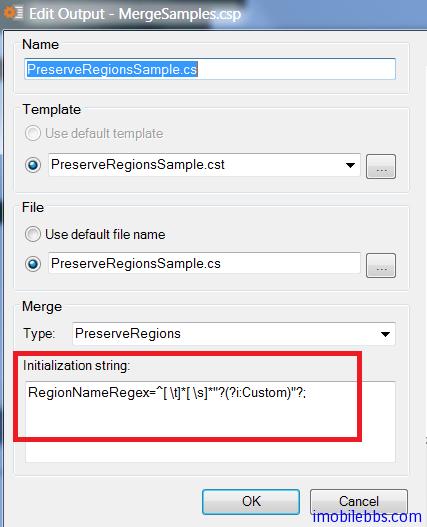Browse for output file with ellipsis button

pos(381,266)
